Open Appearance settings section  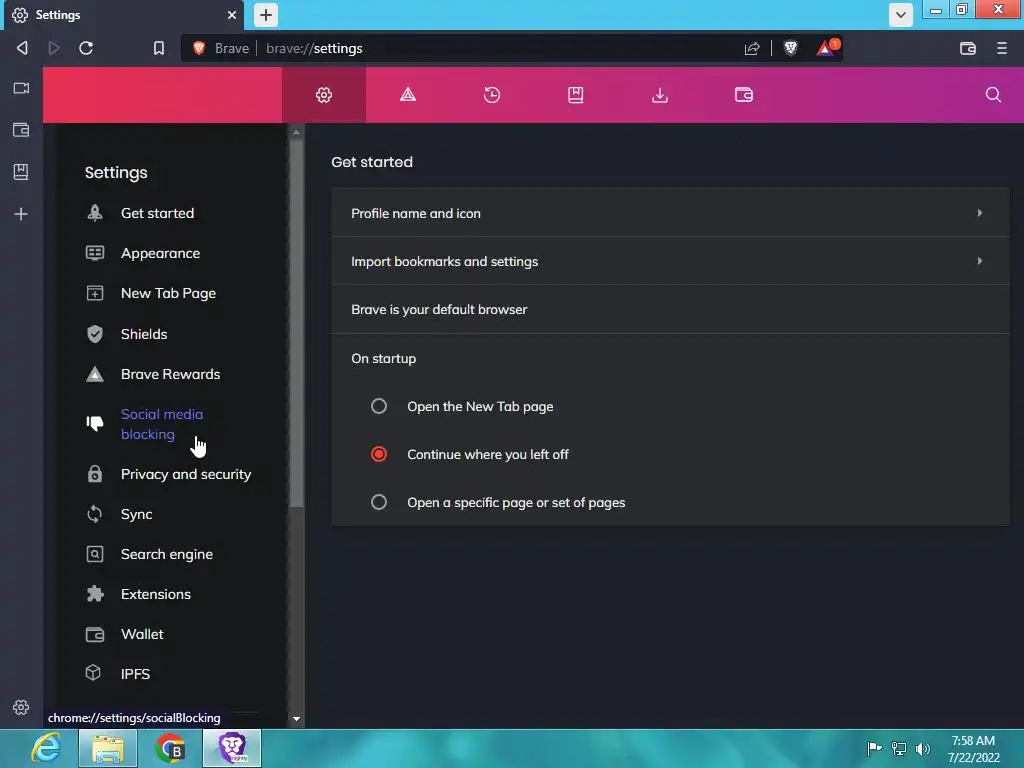pyautogui.click(x=160, y=253)
